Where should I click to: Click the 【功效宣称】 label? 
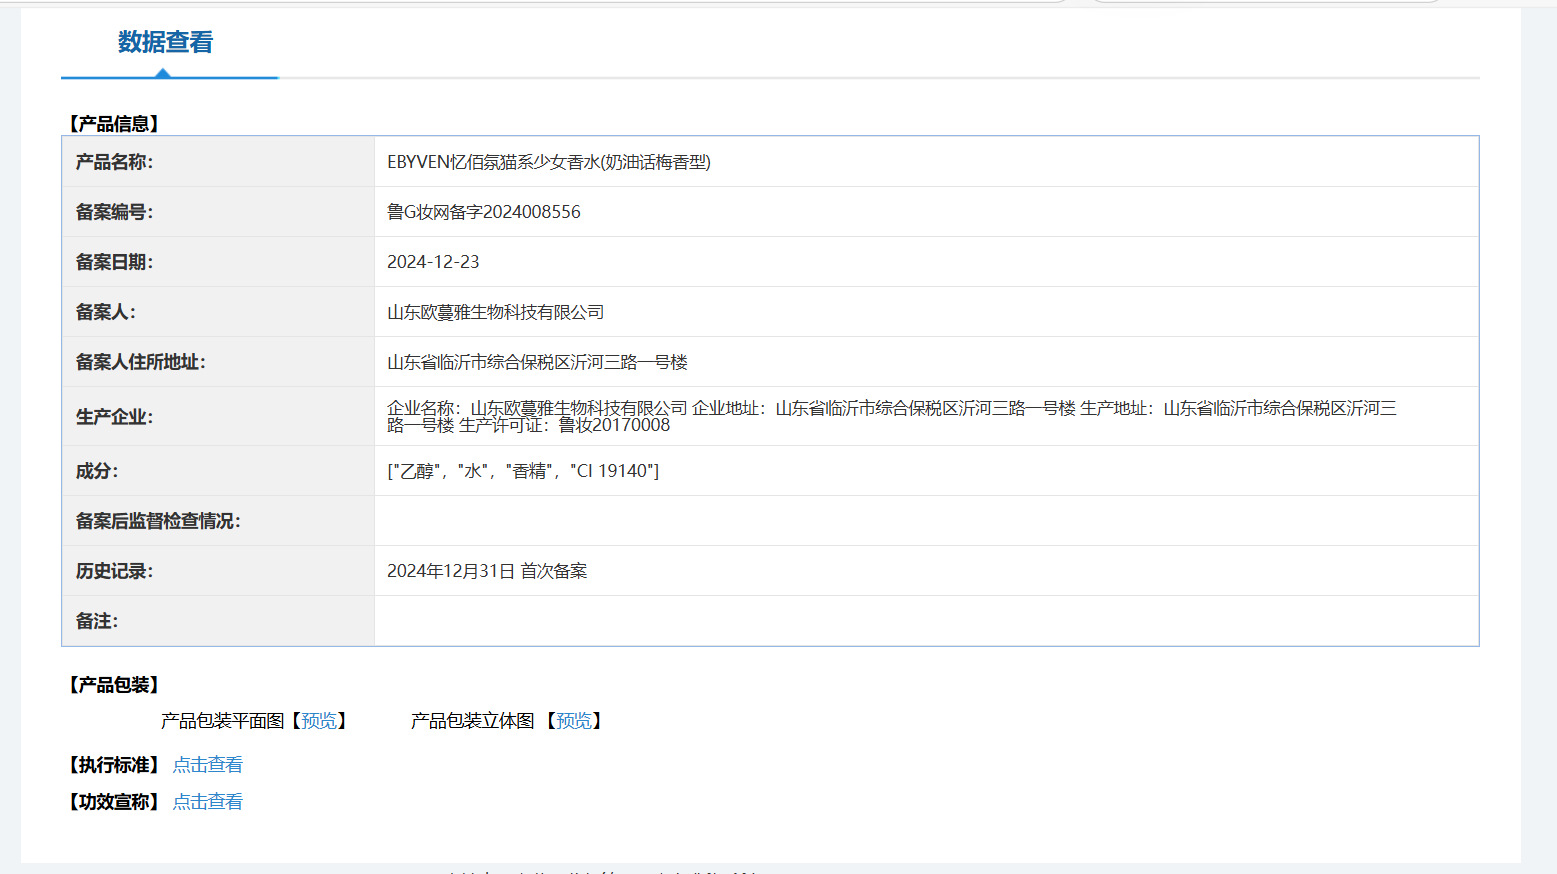click(114, 802)
